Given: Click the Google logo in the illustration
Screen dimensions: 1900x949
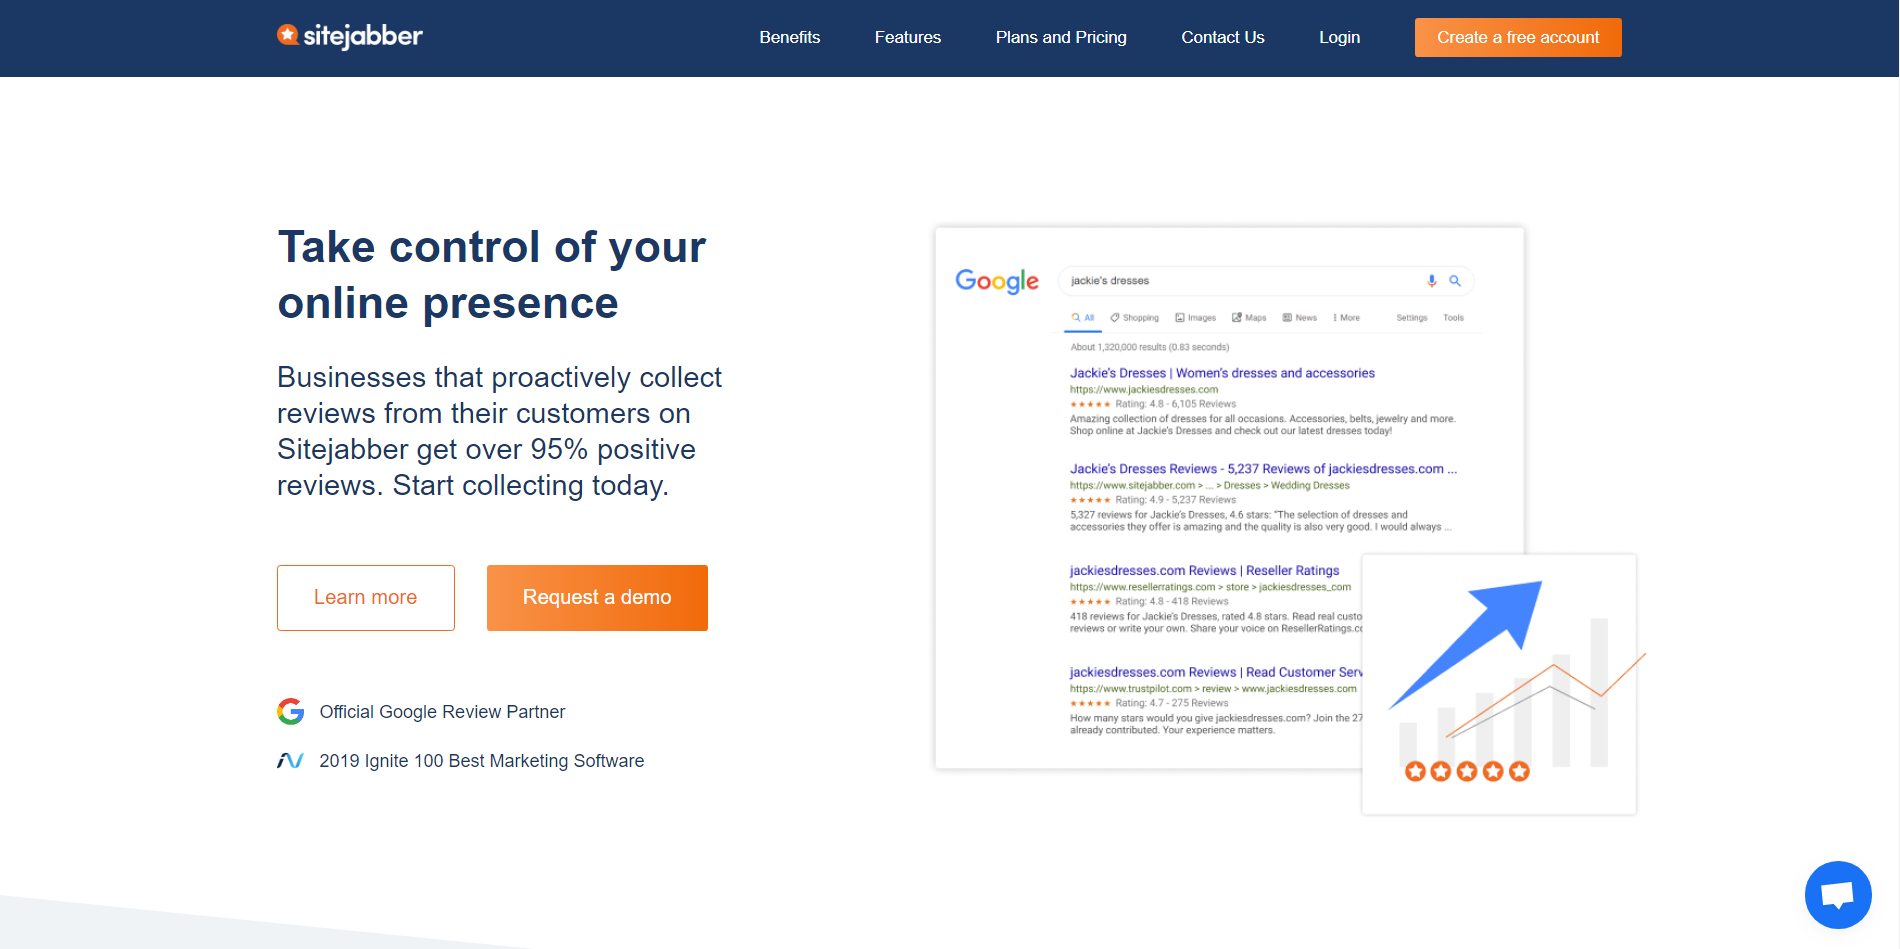Looking at the screenshot, I should pos(997,281).
